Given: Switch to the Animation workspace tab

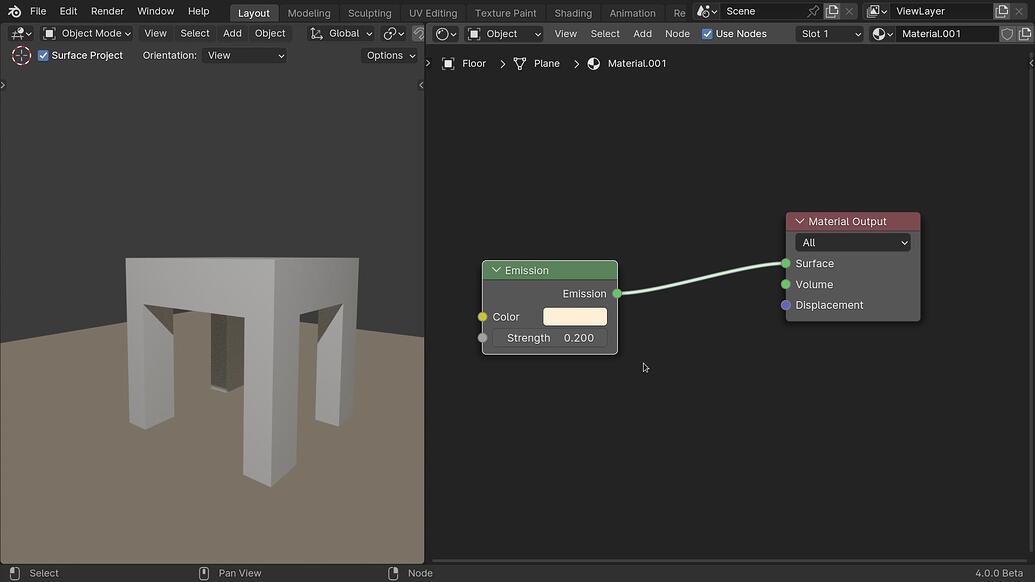Looking at the screenshot, I should click(632, 13).
